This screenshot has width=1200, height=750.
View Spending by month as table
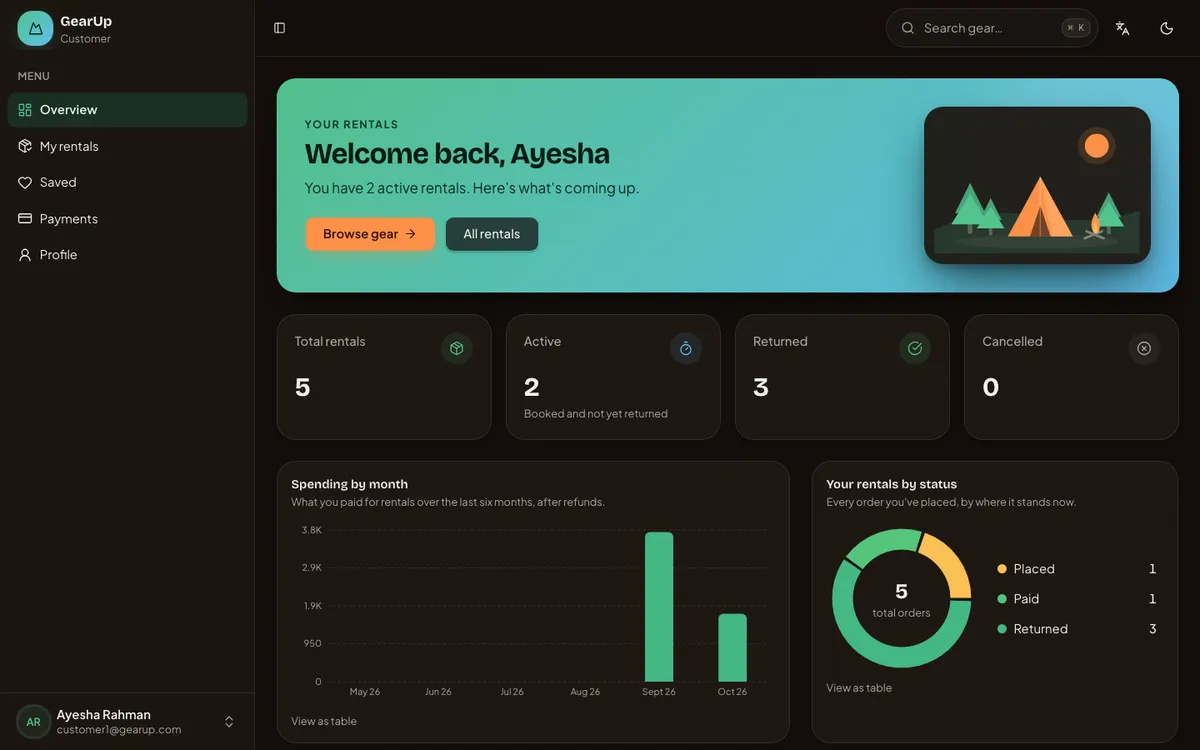point(324,721)
